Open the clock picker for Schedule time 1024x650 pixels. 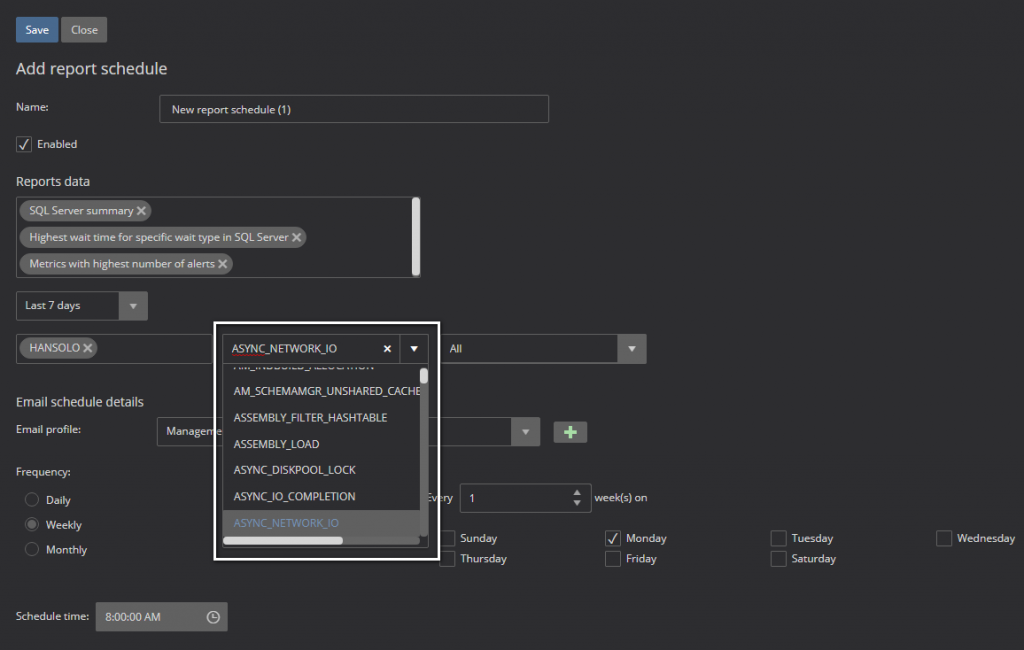(211, 616)
